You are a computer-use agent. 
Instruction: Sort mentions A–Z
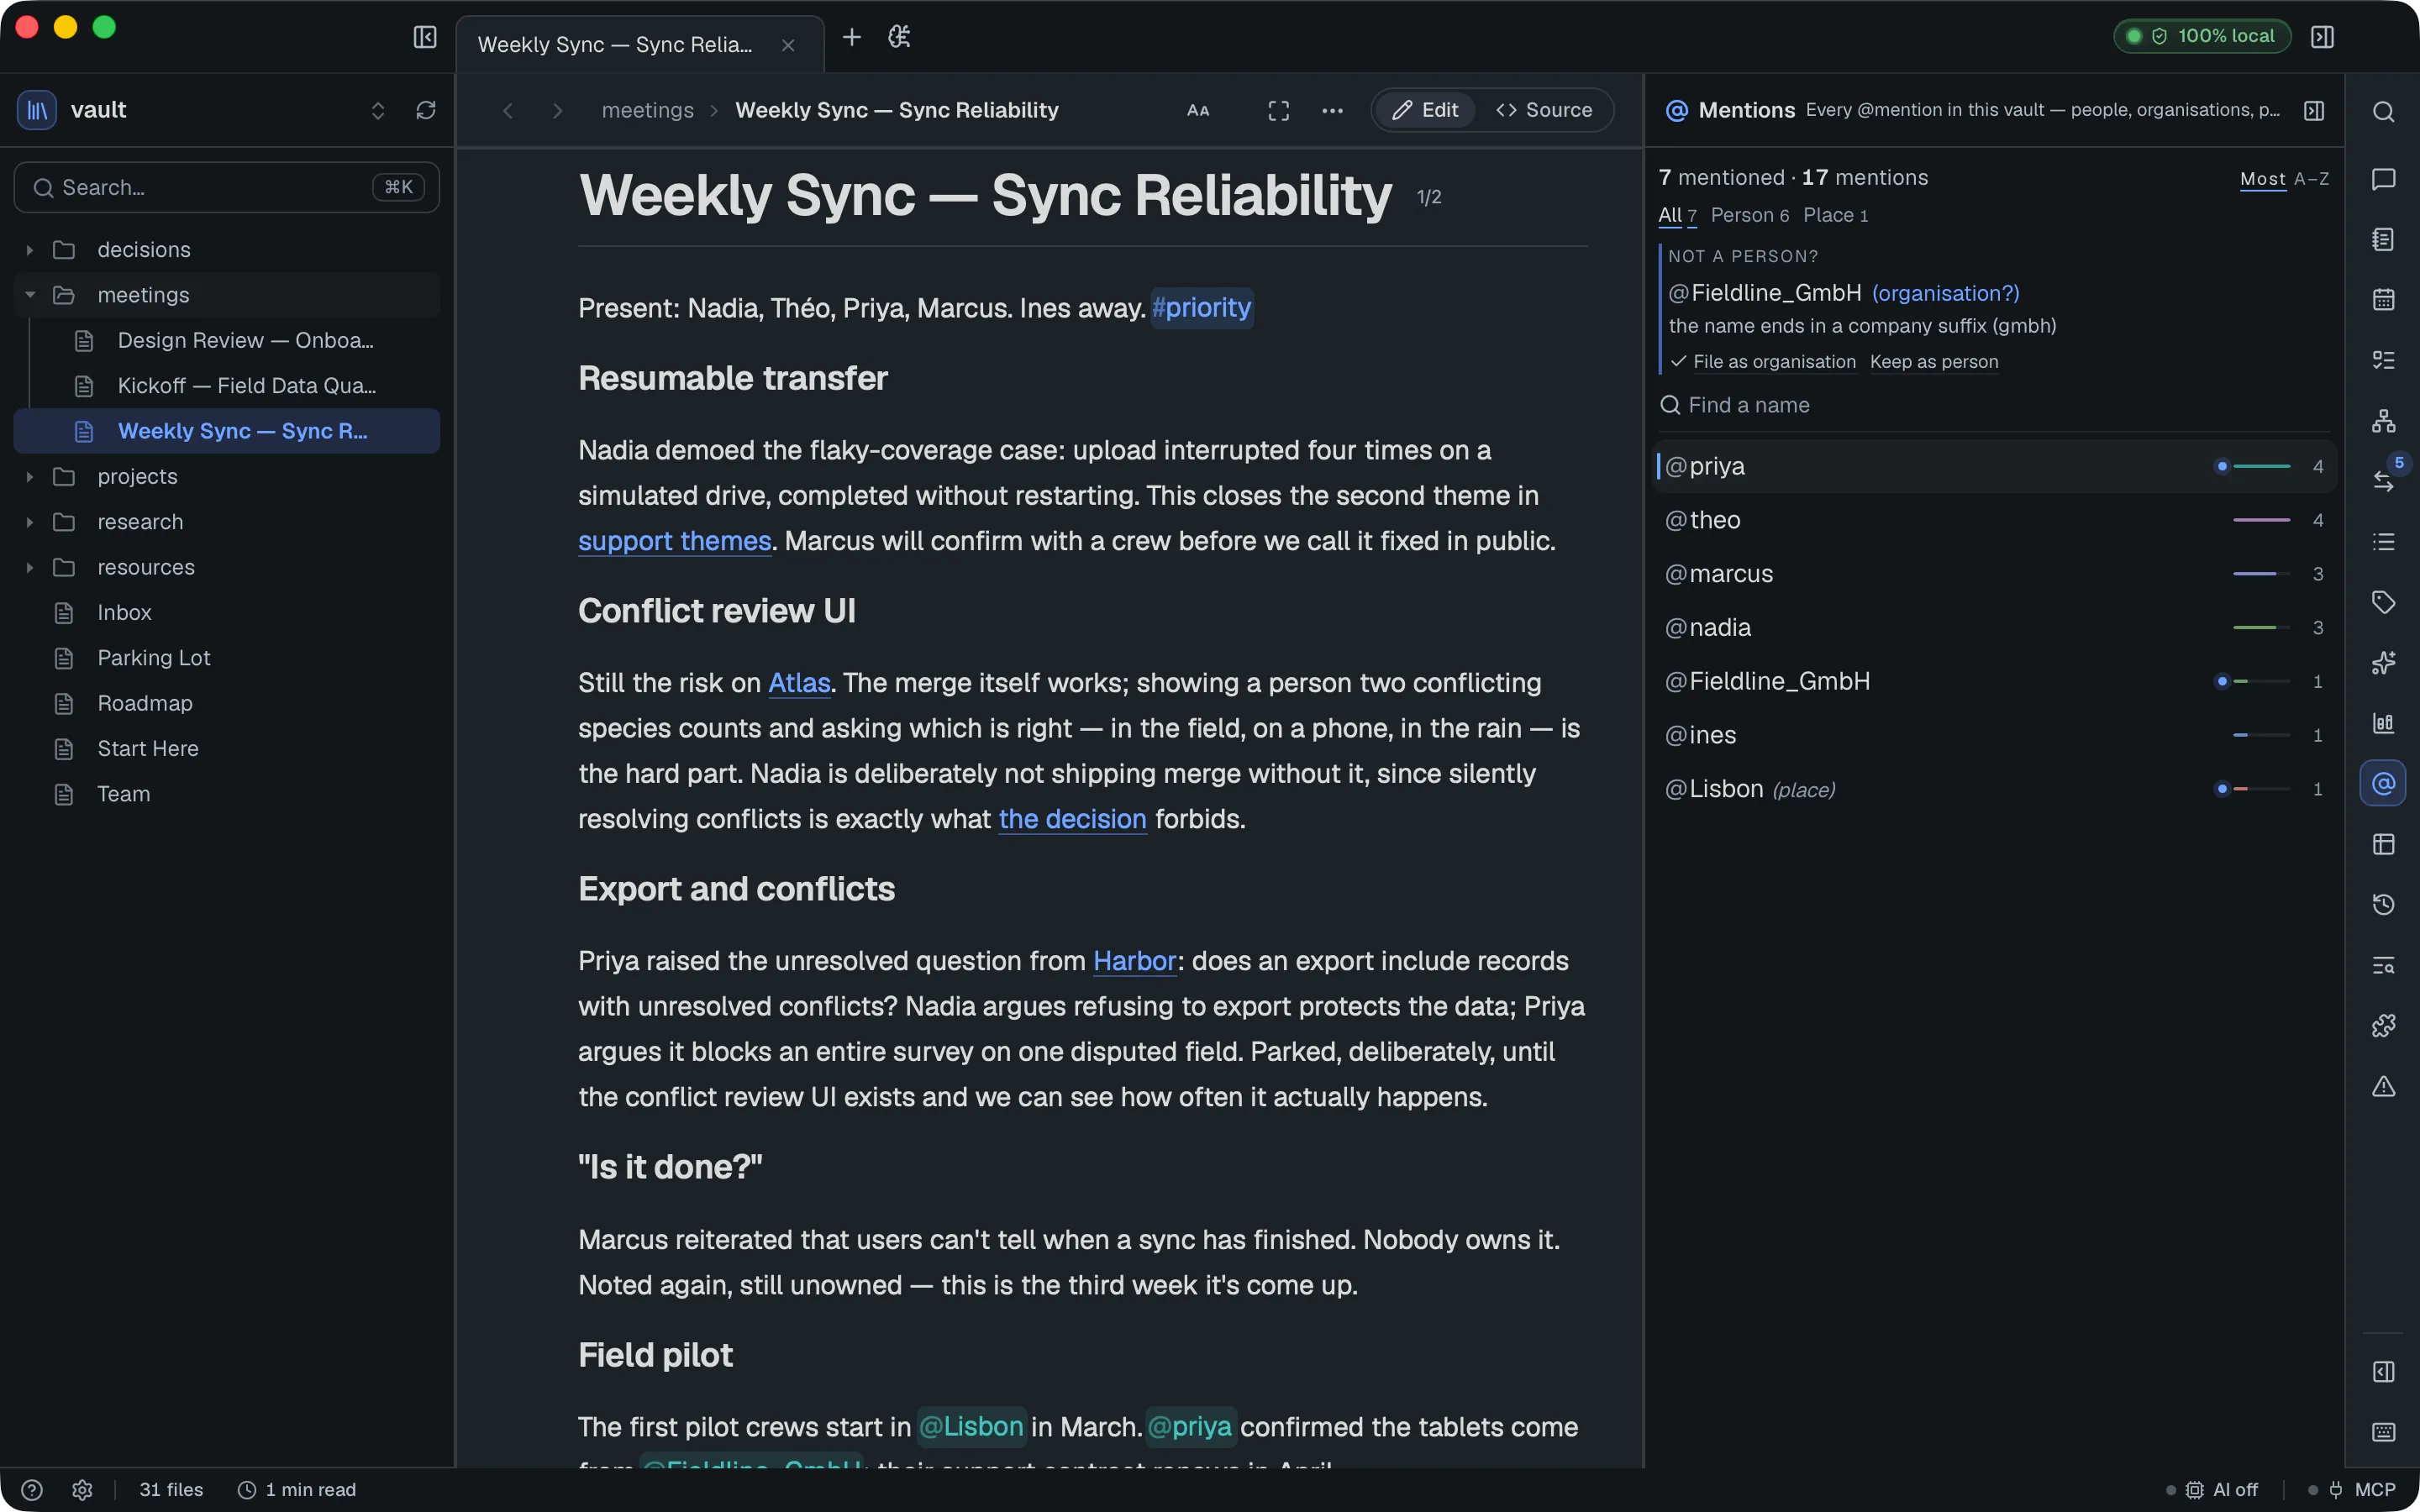[x=2311, y=179]
